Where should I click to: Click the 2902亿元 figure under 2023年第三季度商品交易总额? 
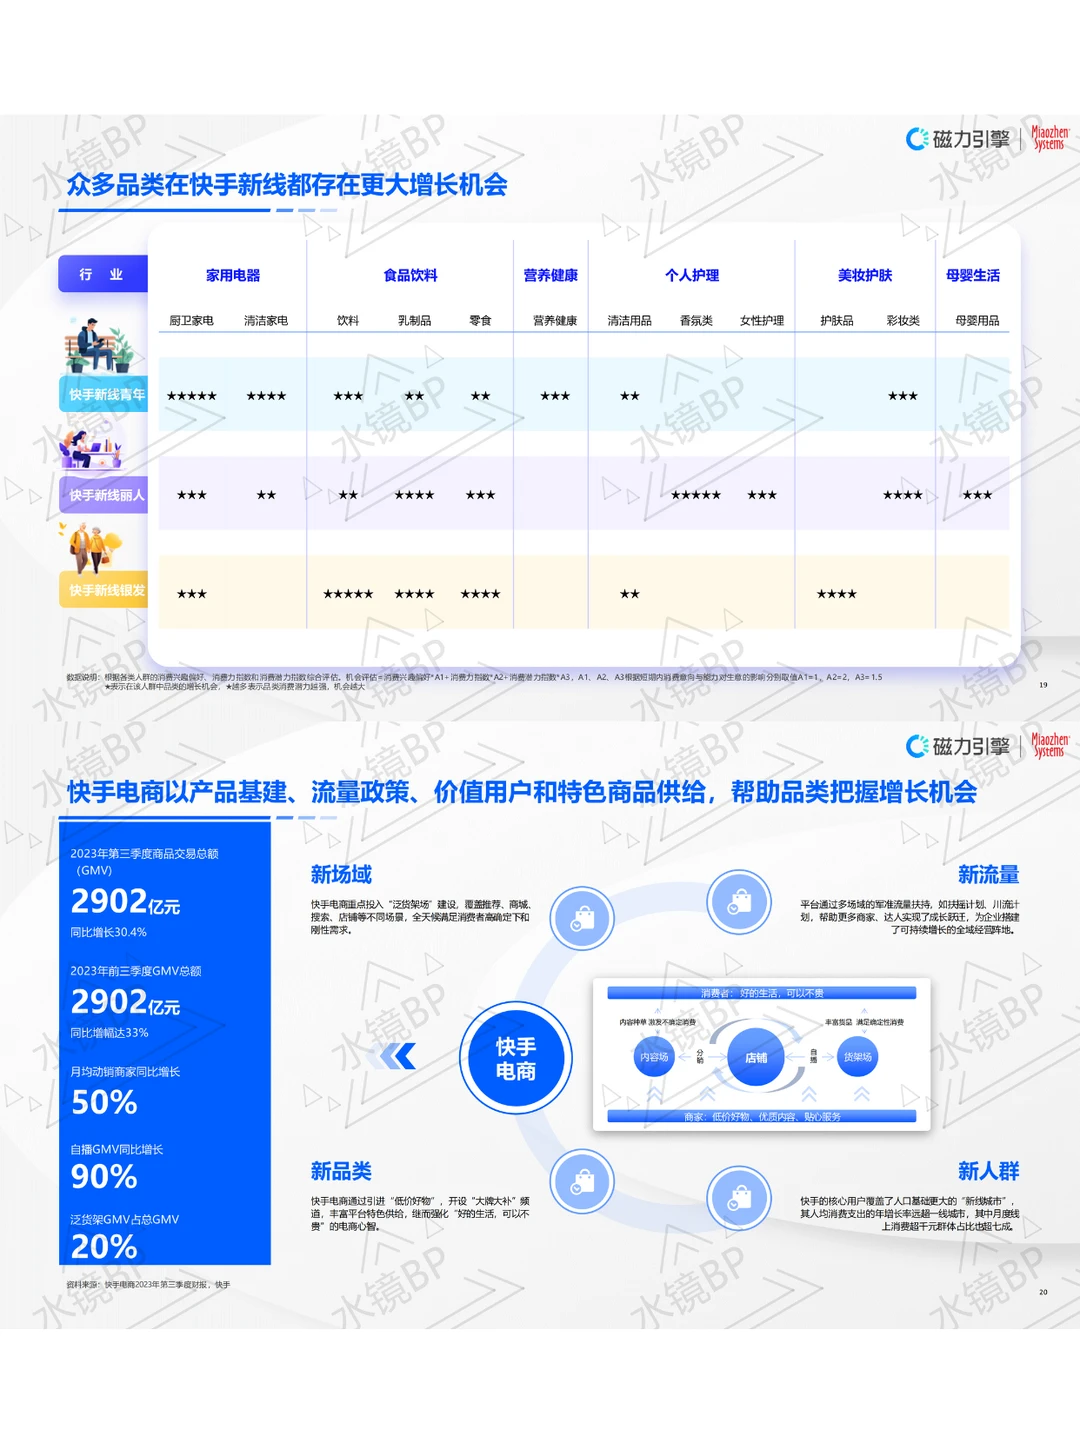point(125,902)
